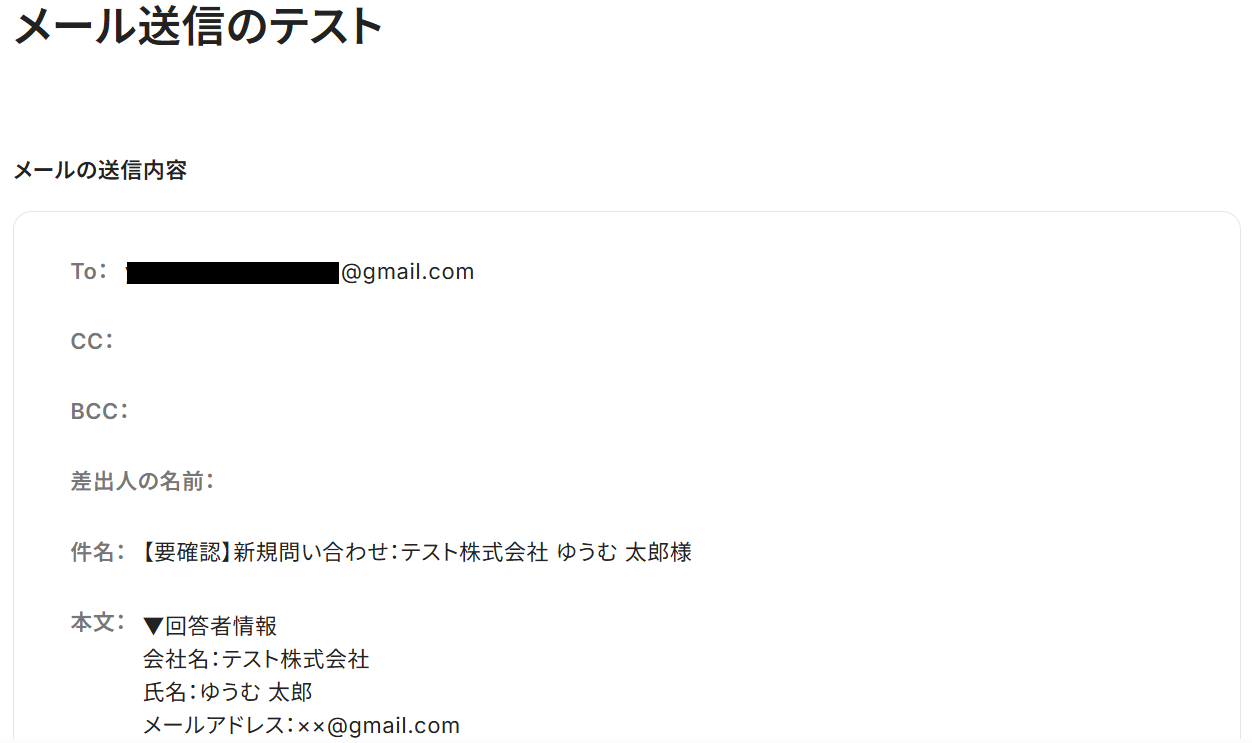Click the blacked-out part of the recipient address

click(x=233, y=273)
